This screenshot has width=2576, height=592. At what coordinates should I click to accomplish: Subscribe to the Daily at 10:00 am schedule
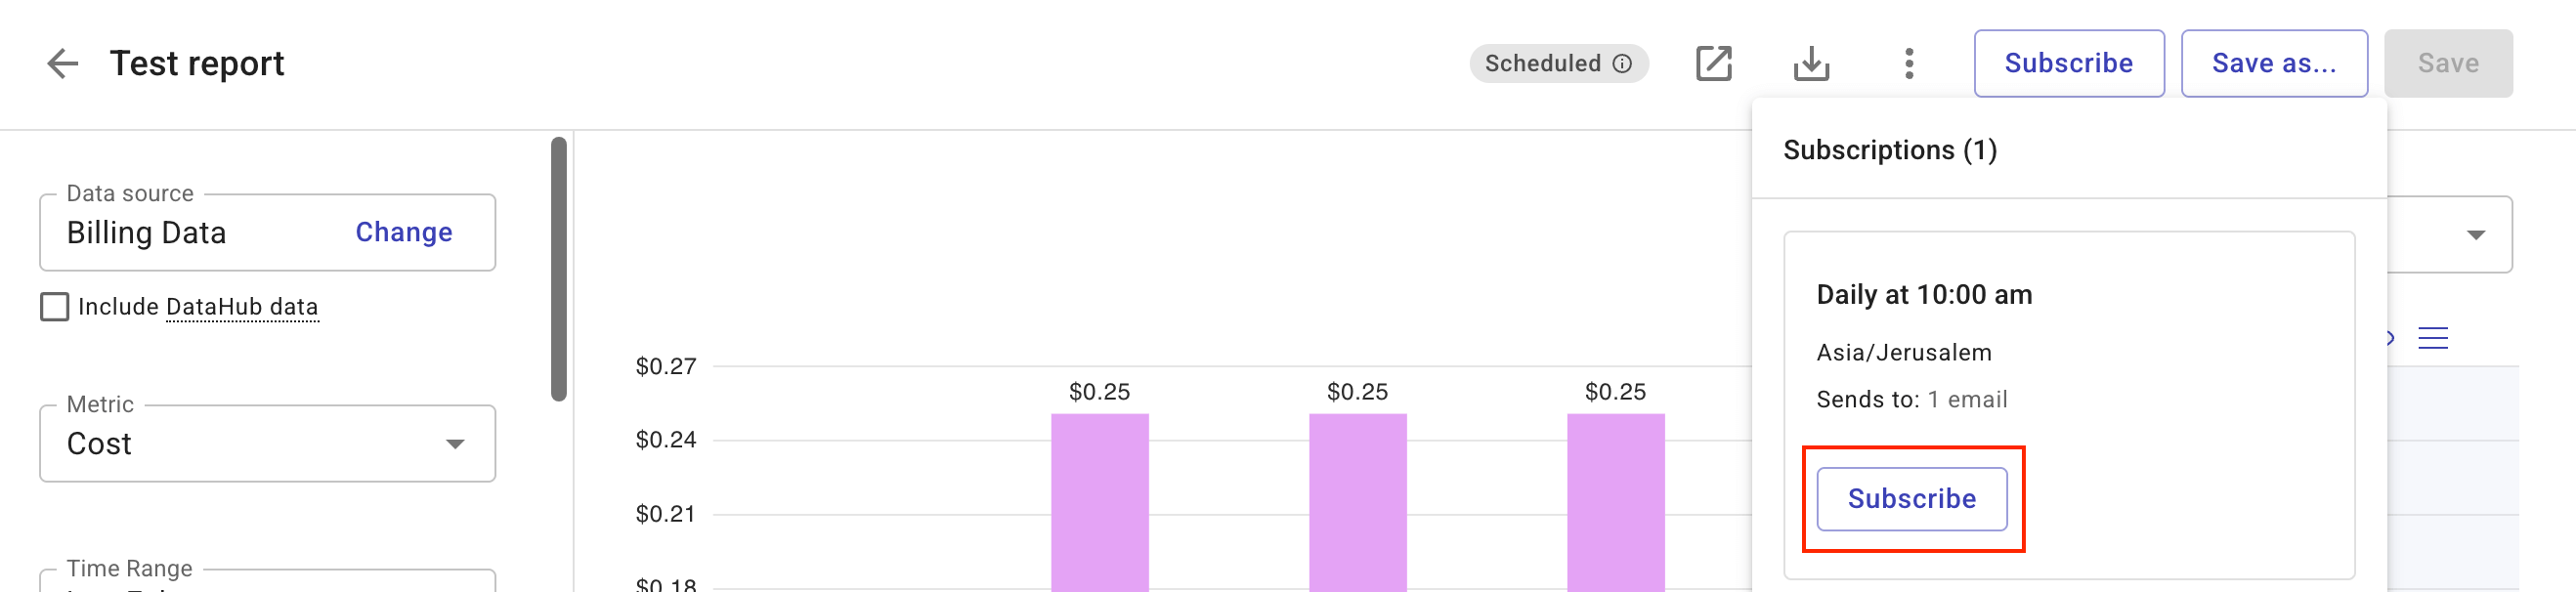pos(1911,498)
